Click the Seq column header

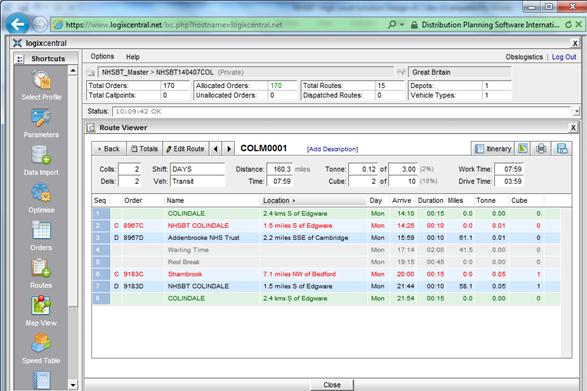(x=100, y=200)
